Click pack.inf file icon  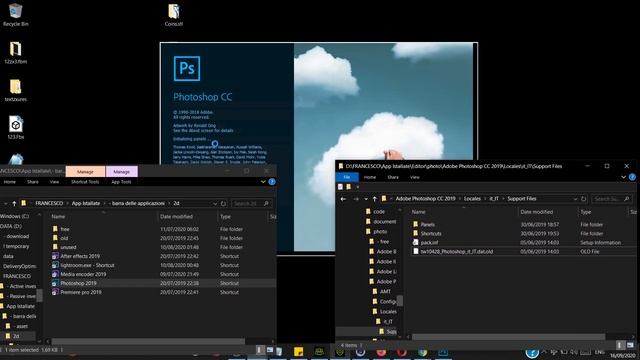[416, 242]
